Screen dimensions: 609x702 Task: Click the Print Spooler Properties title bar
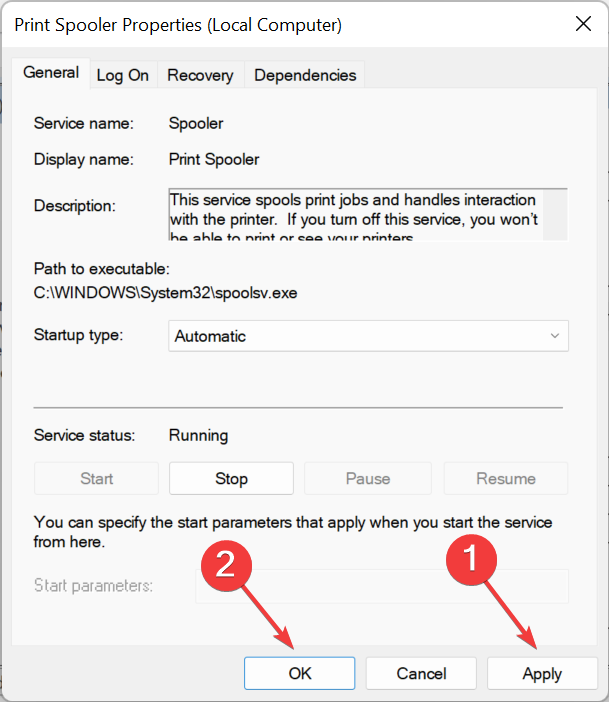click(200, 24)
